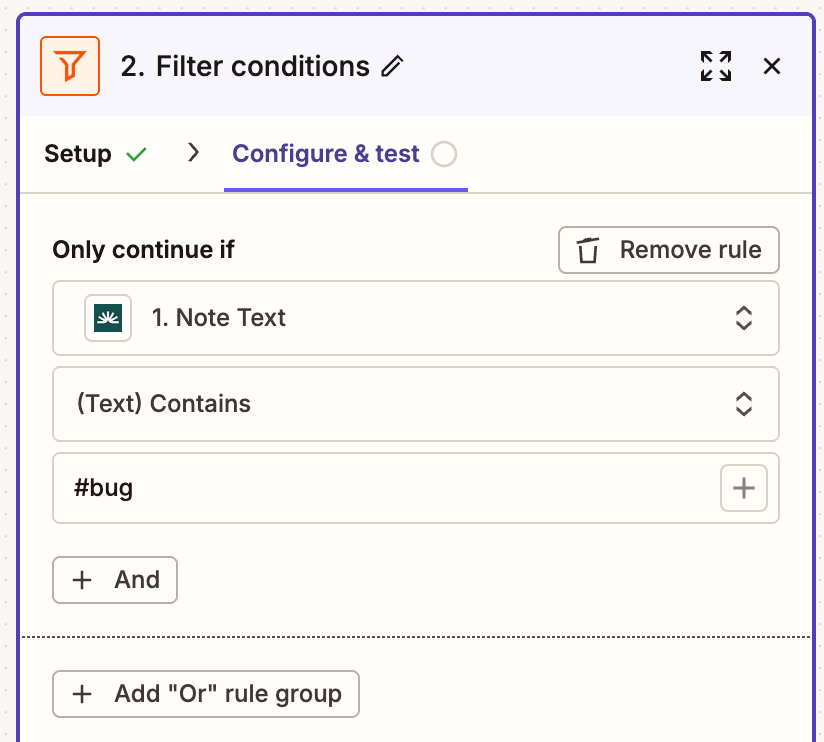Close the Filter conditions panel
The image size is (824, 742).
(771, 66)
